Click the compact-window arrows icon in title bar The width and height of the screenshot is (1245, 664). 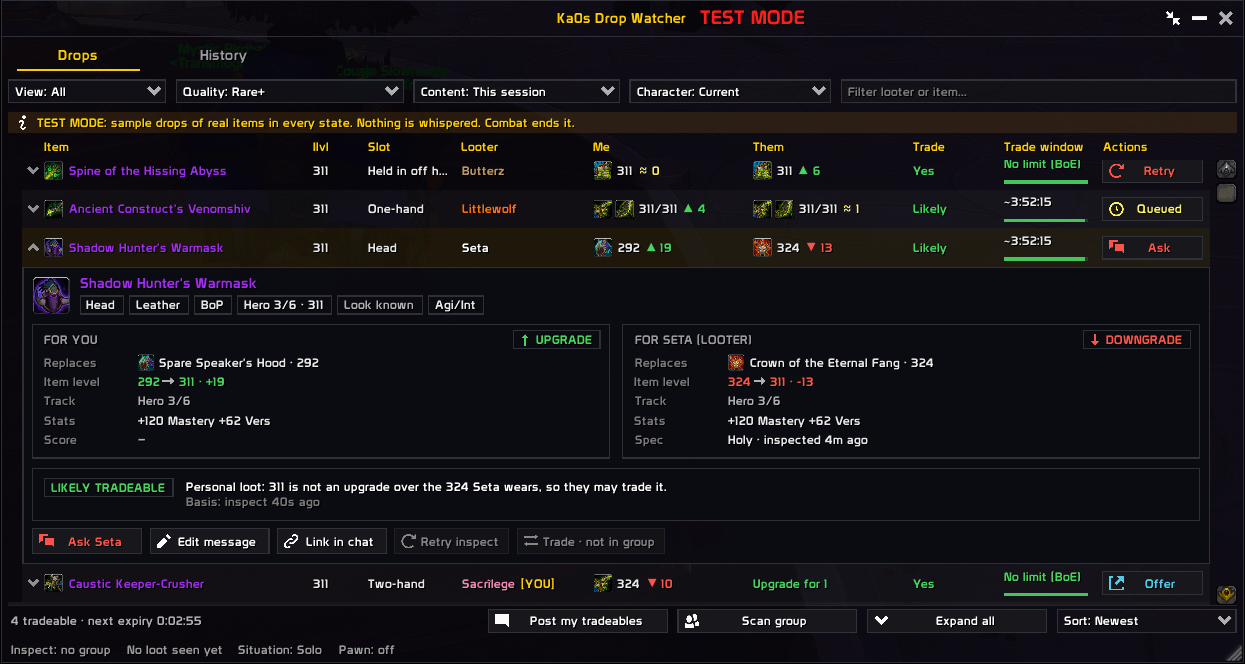(x=1173, y=18)
